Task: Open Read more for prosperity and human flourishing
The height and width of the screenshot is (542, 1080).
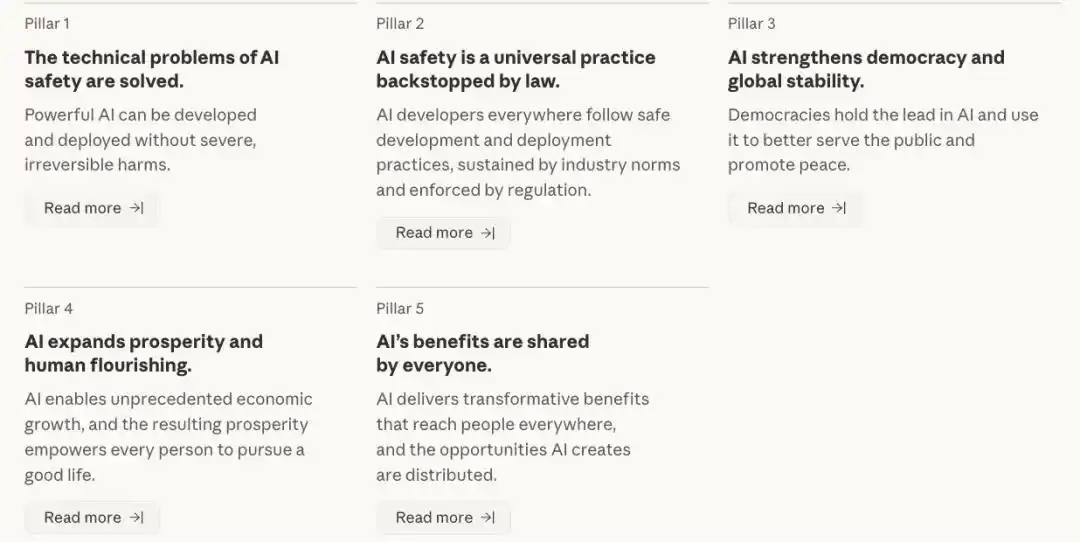Action: [x=92, y=517]
